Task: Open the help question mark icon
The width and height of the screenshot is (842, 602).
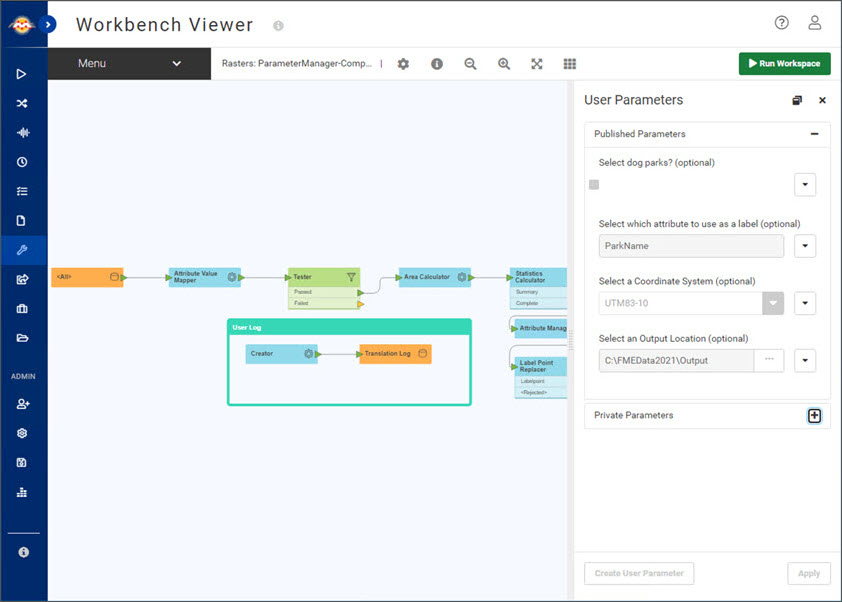Action: (782, 23)
